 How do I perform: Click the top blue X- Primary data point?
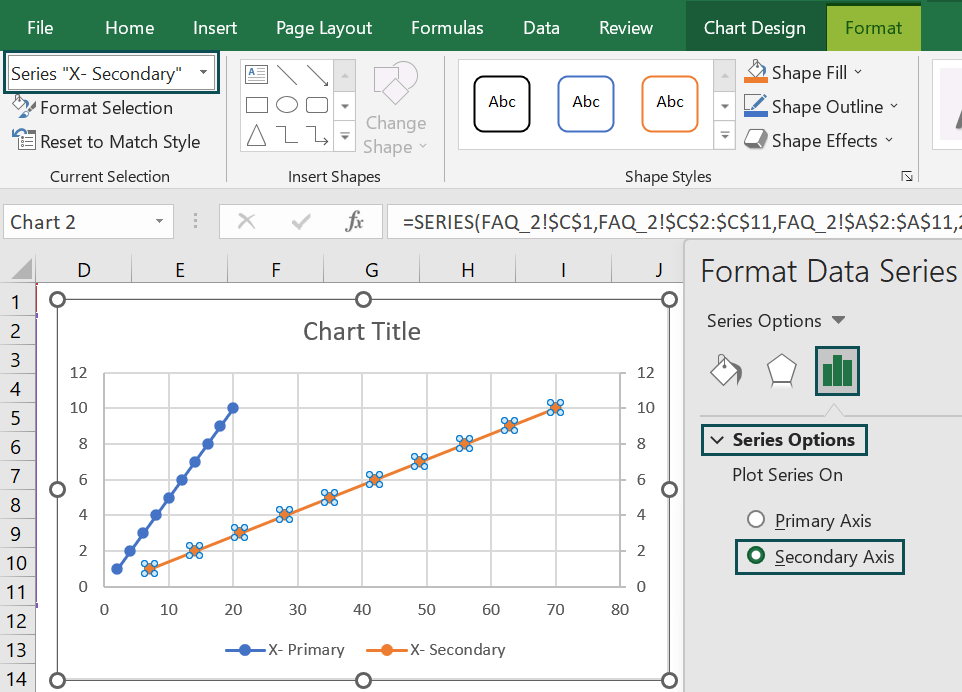[x=233, y=407]
